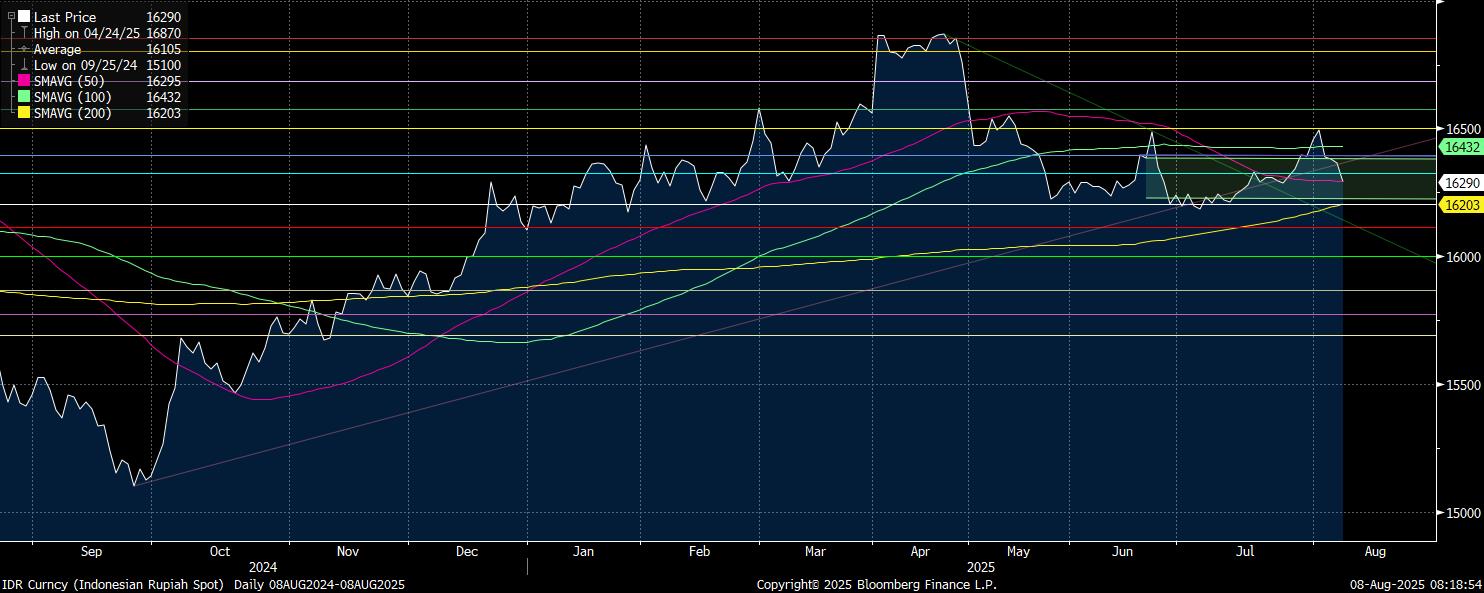Viewport: 1484px width, 593px height.
Task: Select the 'High on 04/24/25' legend entry
Action: pyautogui.click(x=88, y=33)
